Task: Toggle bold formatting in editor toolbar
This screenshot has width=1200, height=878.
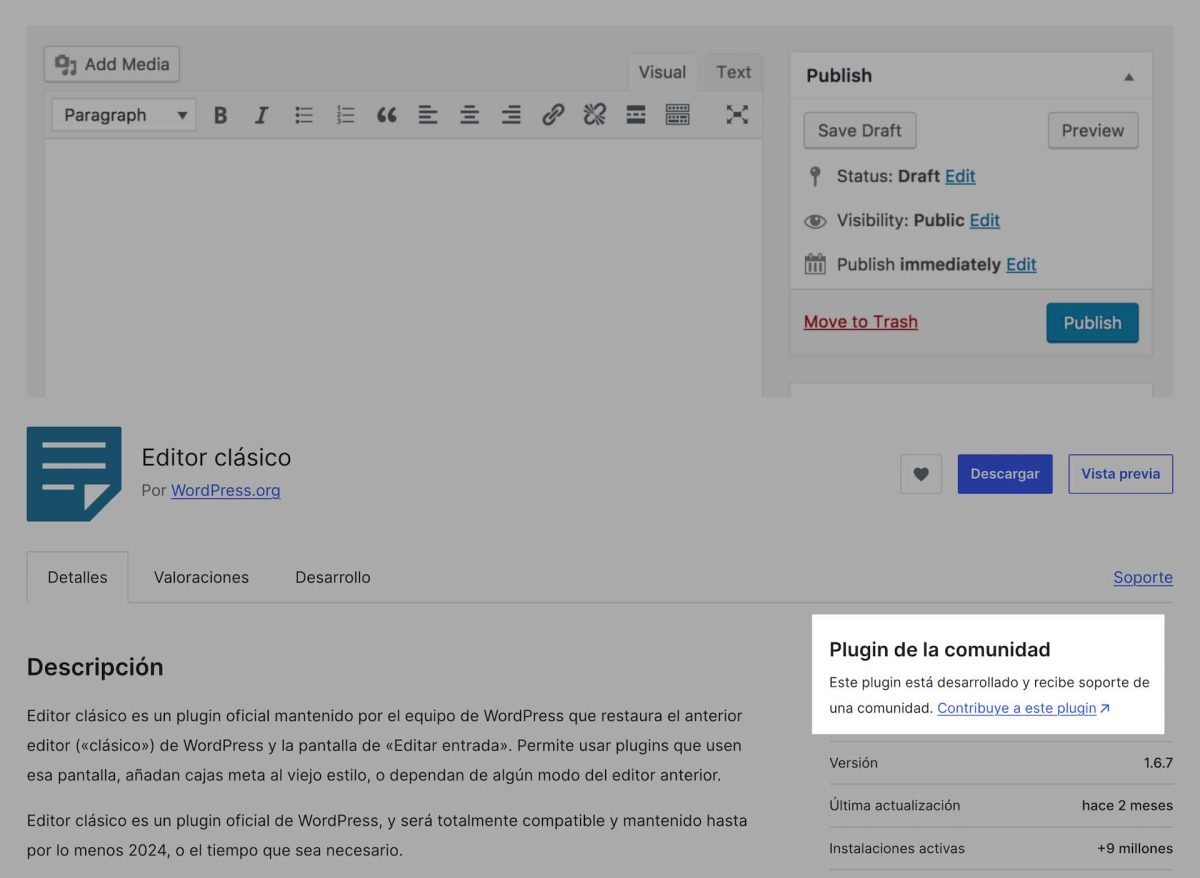Action: click(x=221, y=115)
